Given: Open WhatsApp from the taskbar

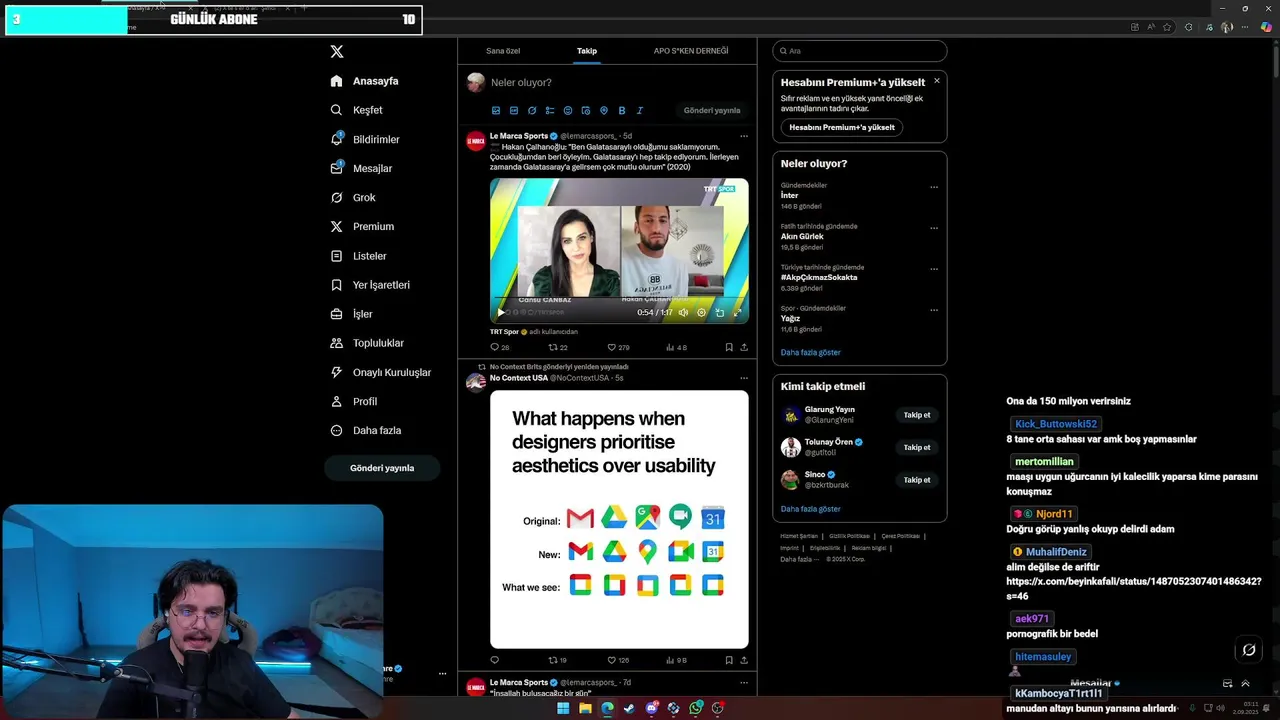Looking at the screenshot, I should [x=696, y=708].
